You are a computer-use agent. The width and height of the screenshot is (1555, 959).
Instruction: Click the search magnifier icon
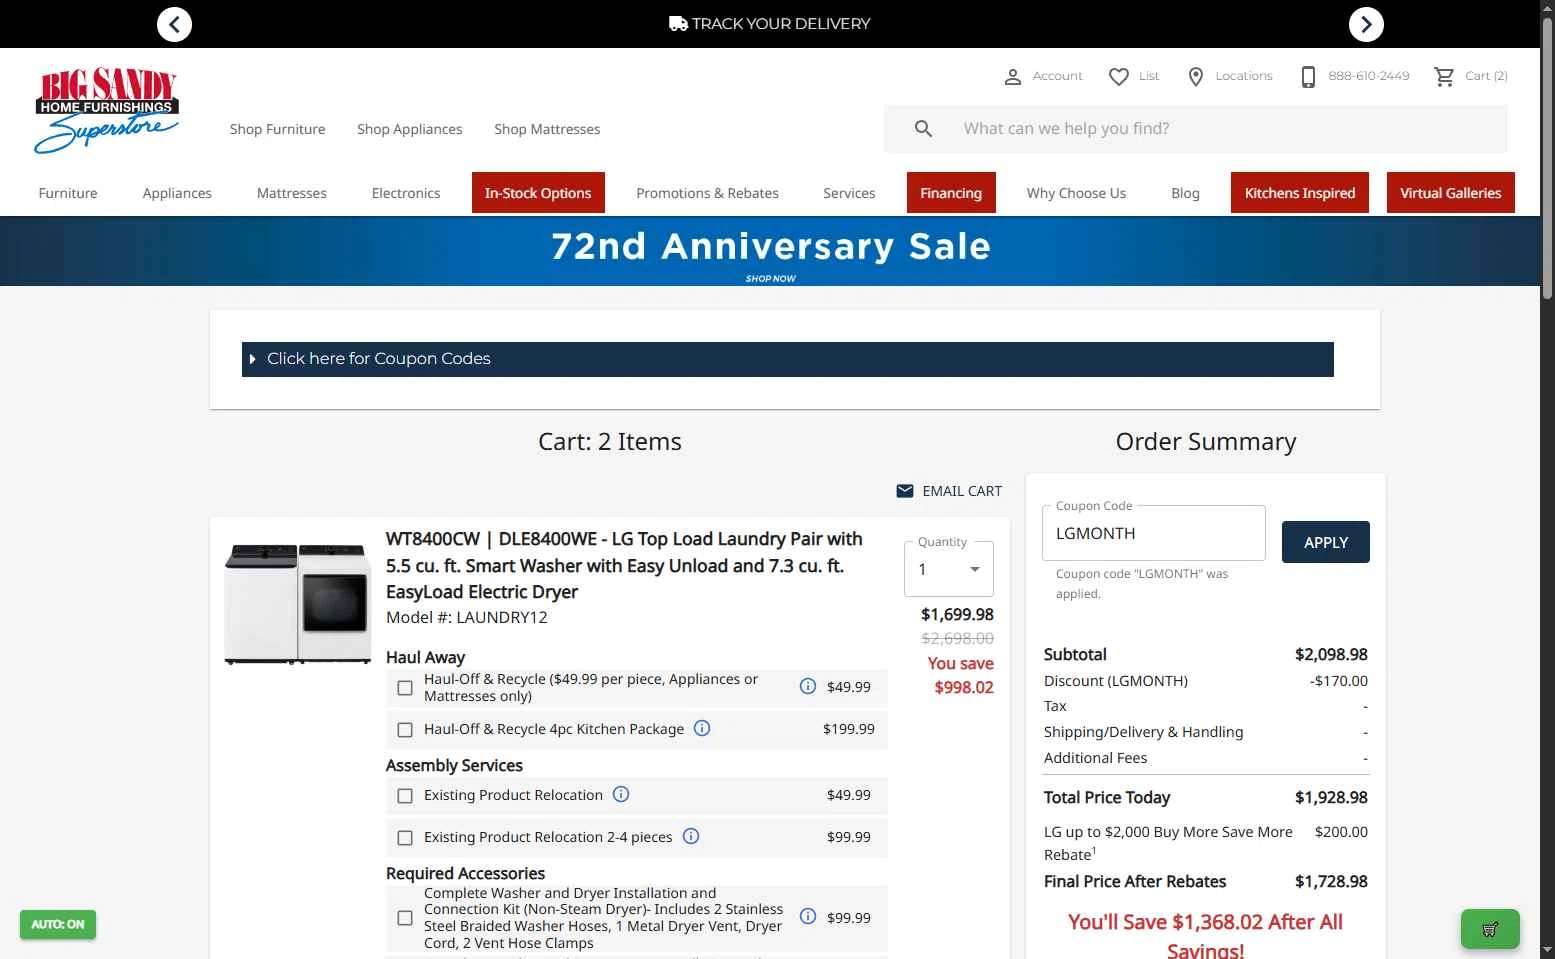tap(923, 129)
